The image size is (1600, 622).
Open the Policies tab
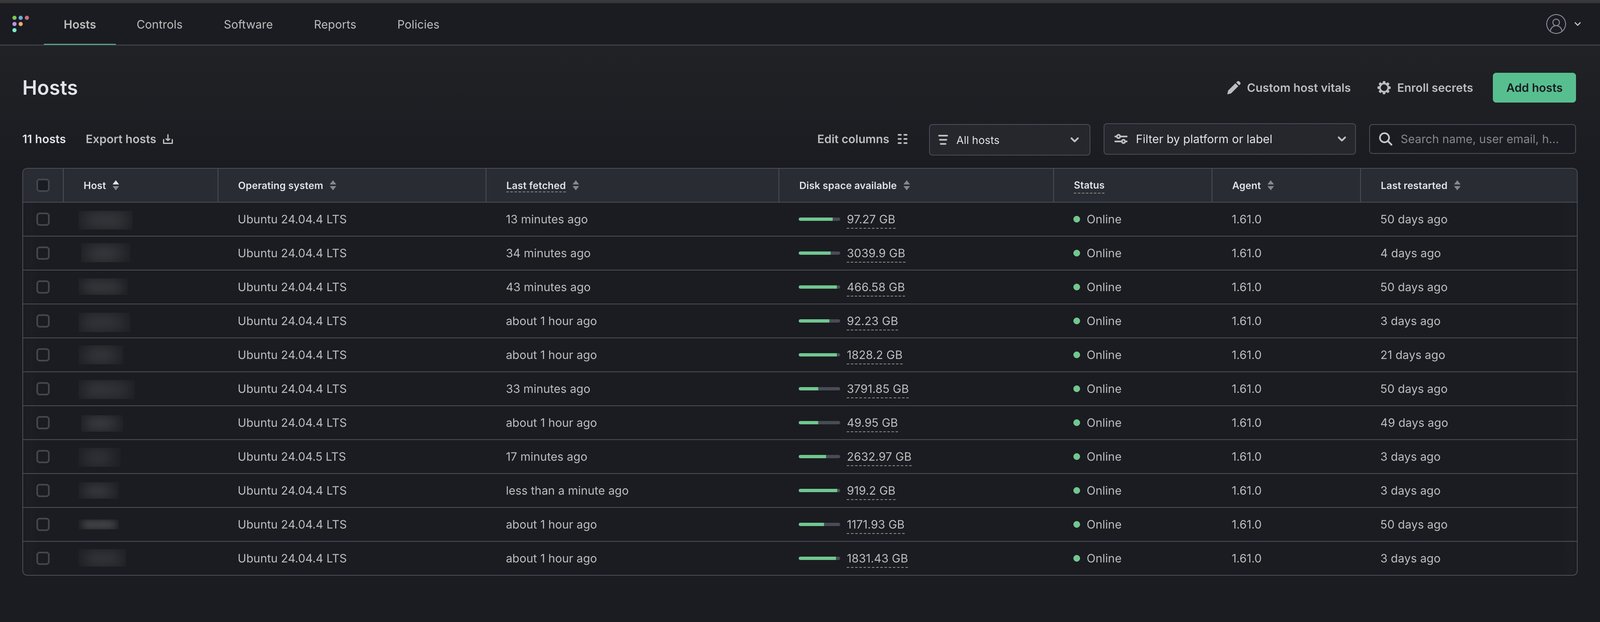pyautogui.click(x=418, y=24)
